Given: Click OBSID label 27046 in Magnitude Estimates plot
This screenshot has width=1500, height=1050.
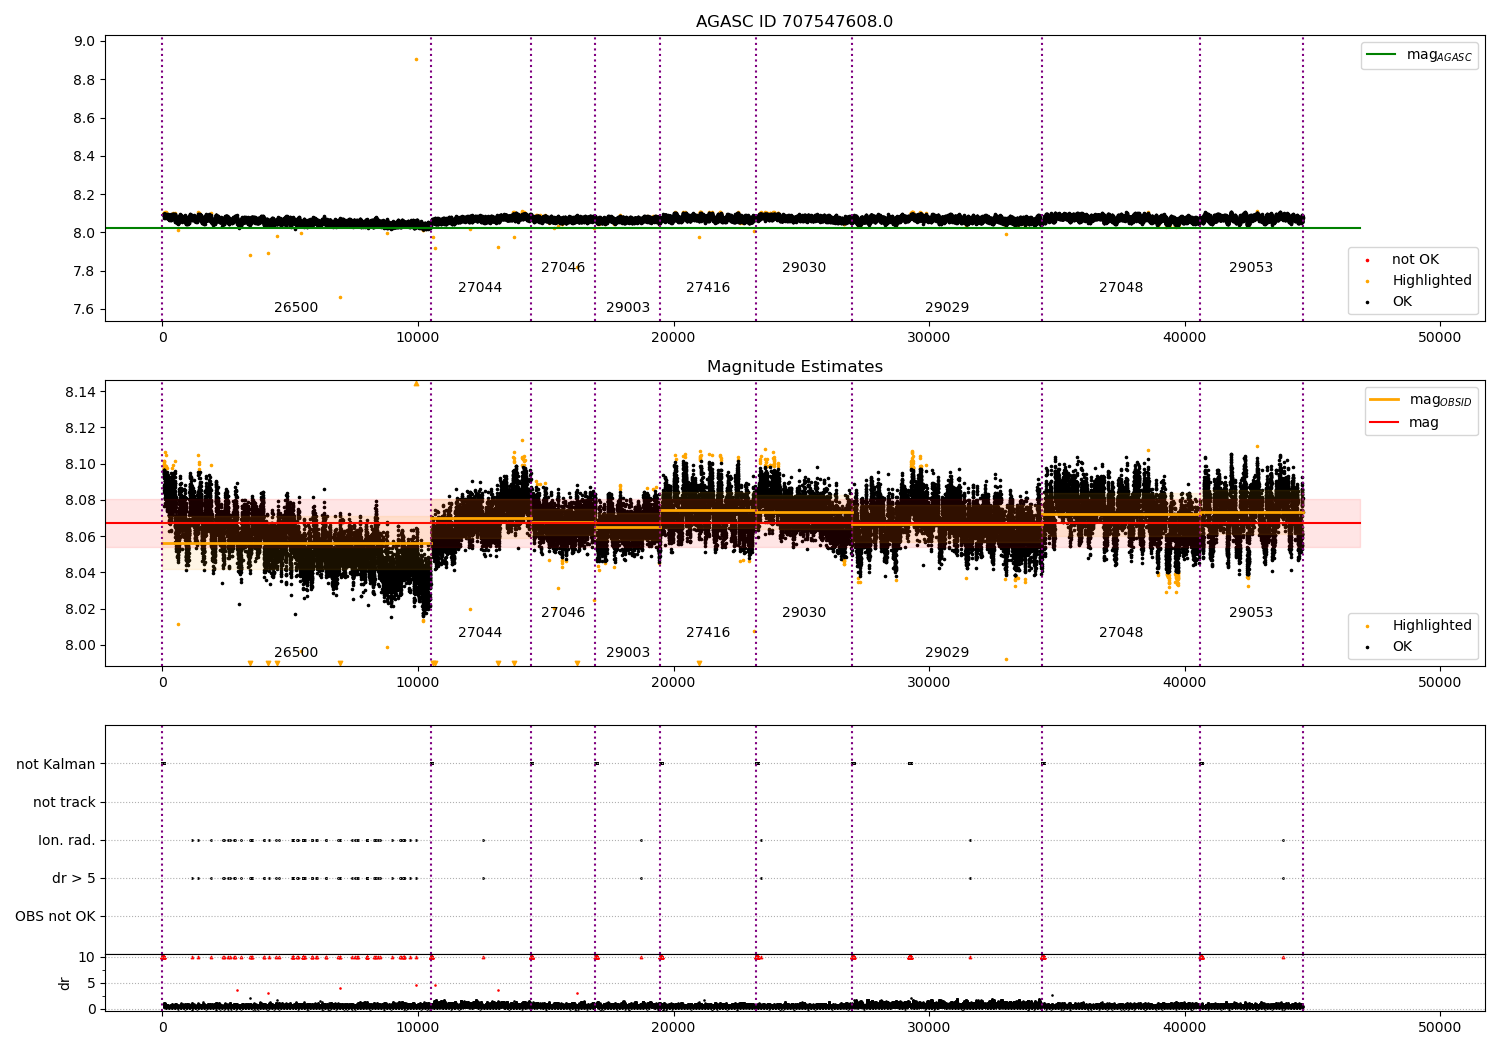Looking at the screenshot, I should click(563, 613).
